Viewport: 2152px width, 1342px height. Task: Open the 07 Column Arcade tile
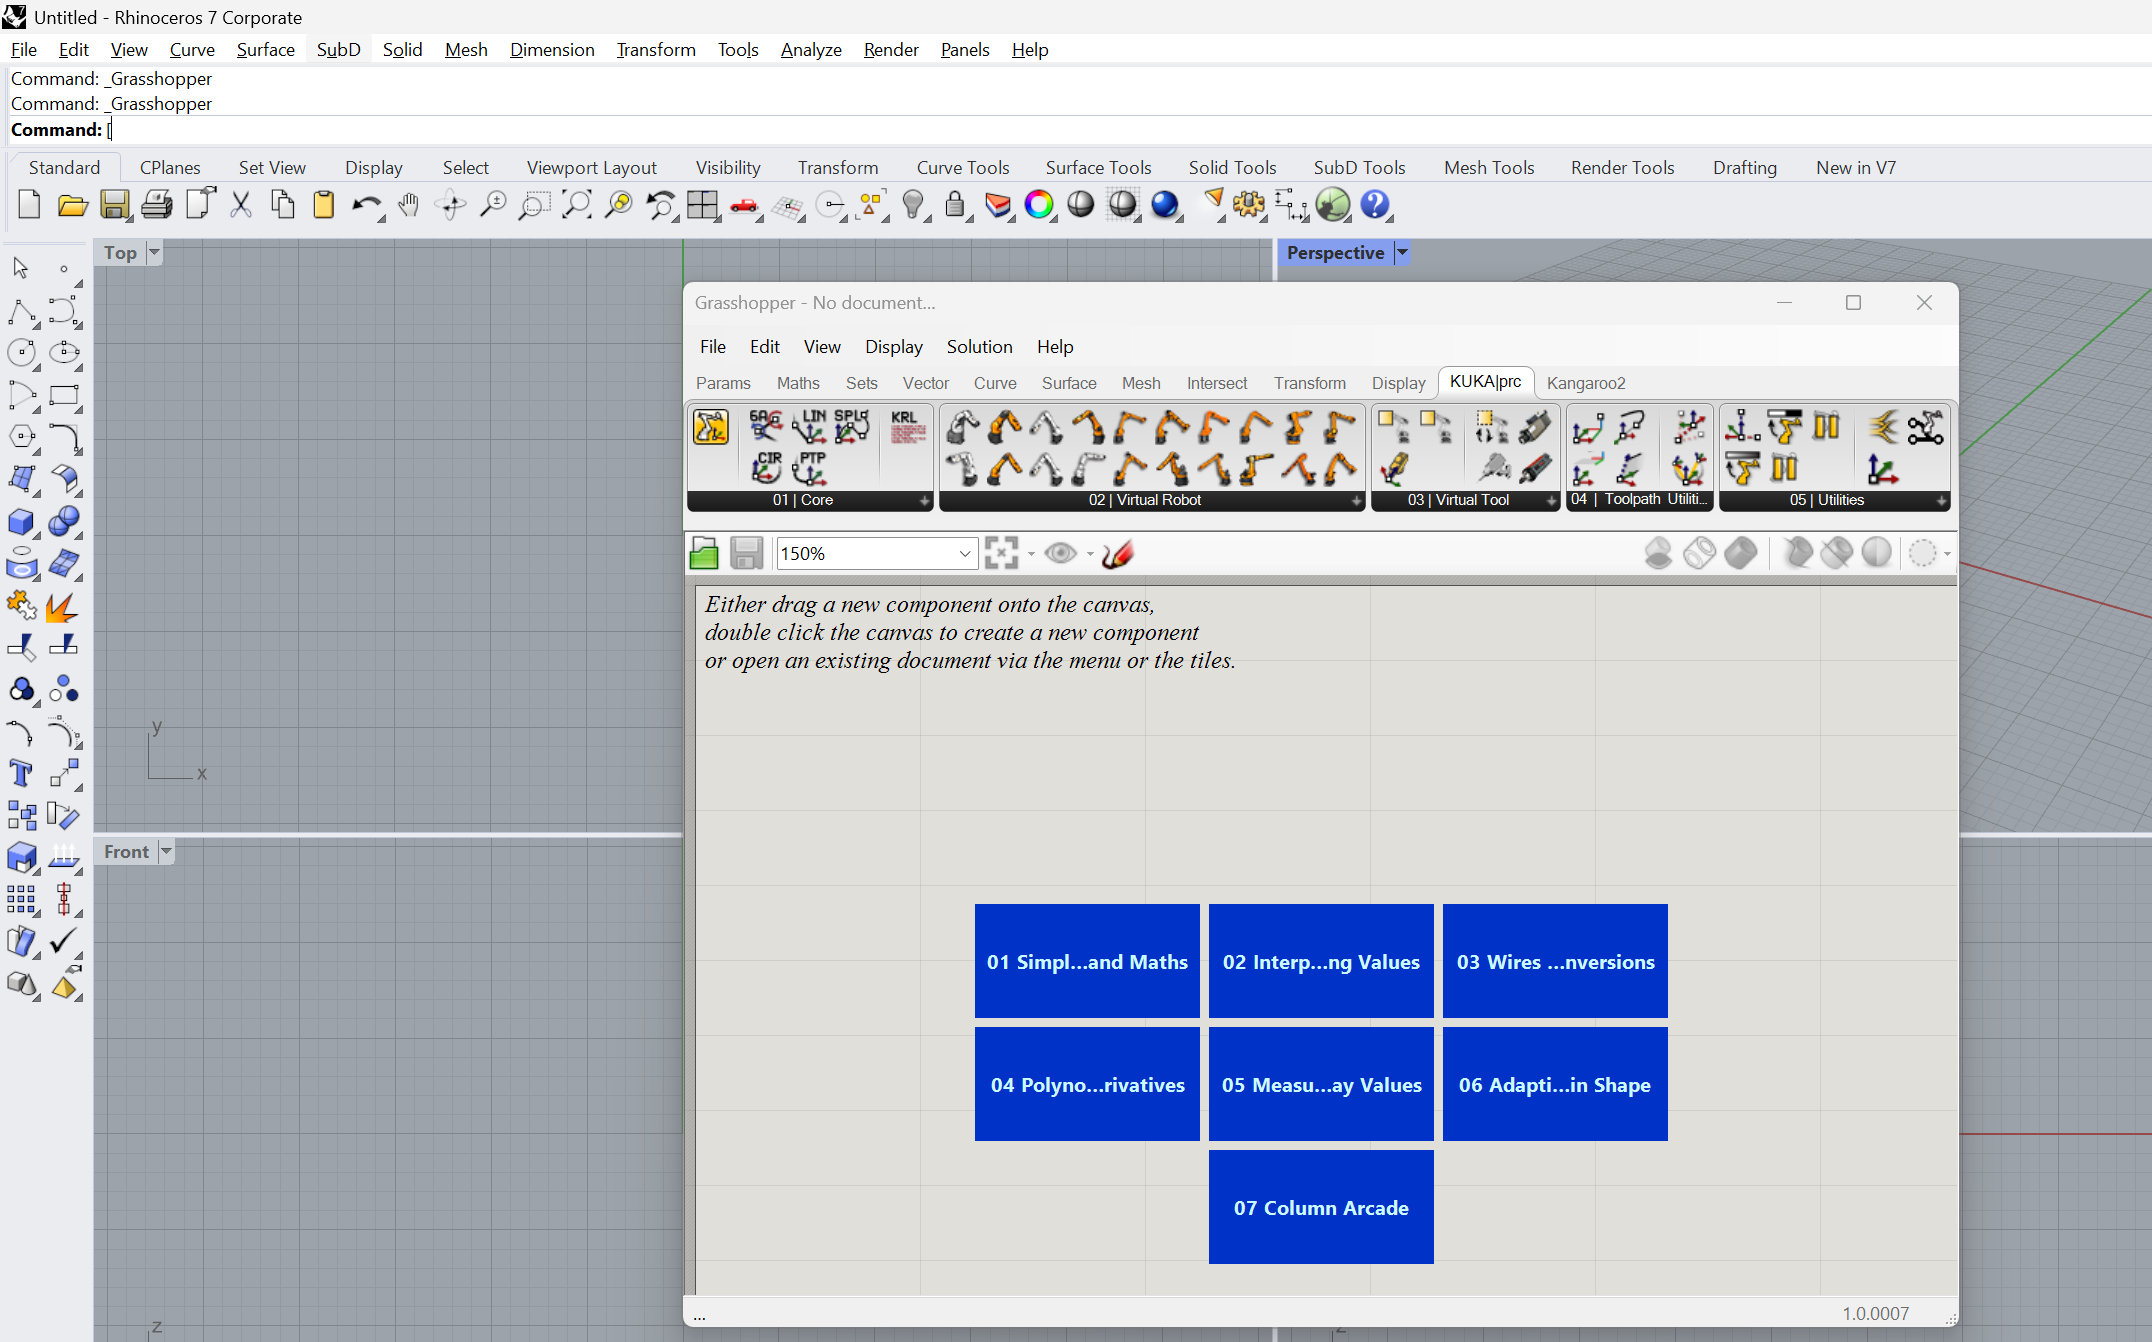pyautogui.click(x=1321, y=1207)
